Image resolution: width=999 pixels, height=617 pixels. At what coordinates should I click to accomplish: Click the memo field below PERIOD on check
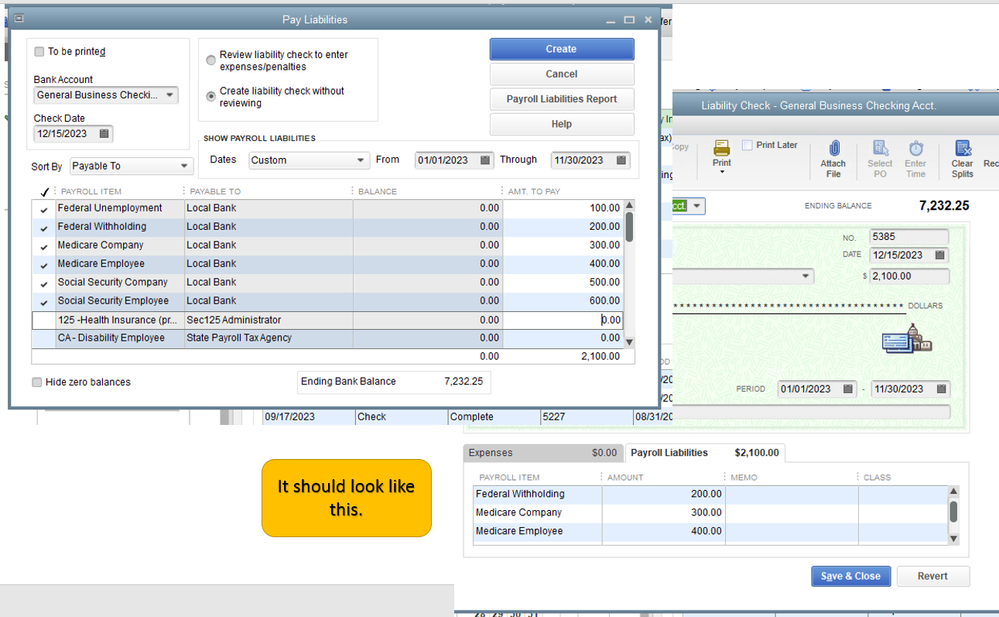(x=812, y=412)
